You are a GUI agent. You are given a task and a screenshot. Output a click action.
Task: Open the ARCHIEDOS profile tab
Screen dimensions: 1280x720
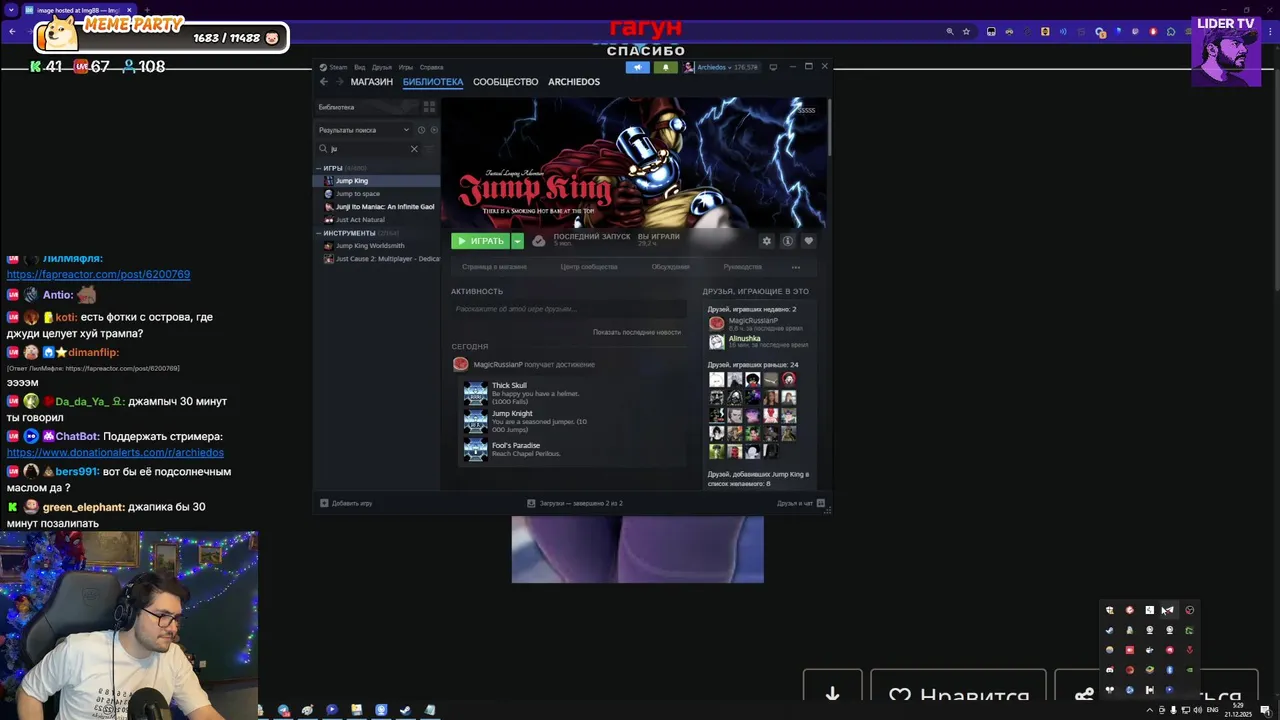574,82
